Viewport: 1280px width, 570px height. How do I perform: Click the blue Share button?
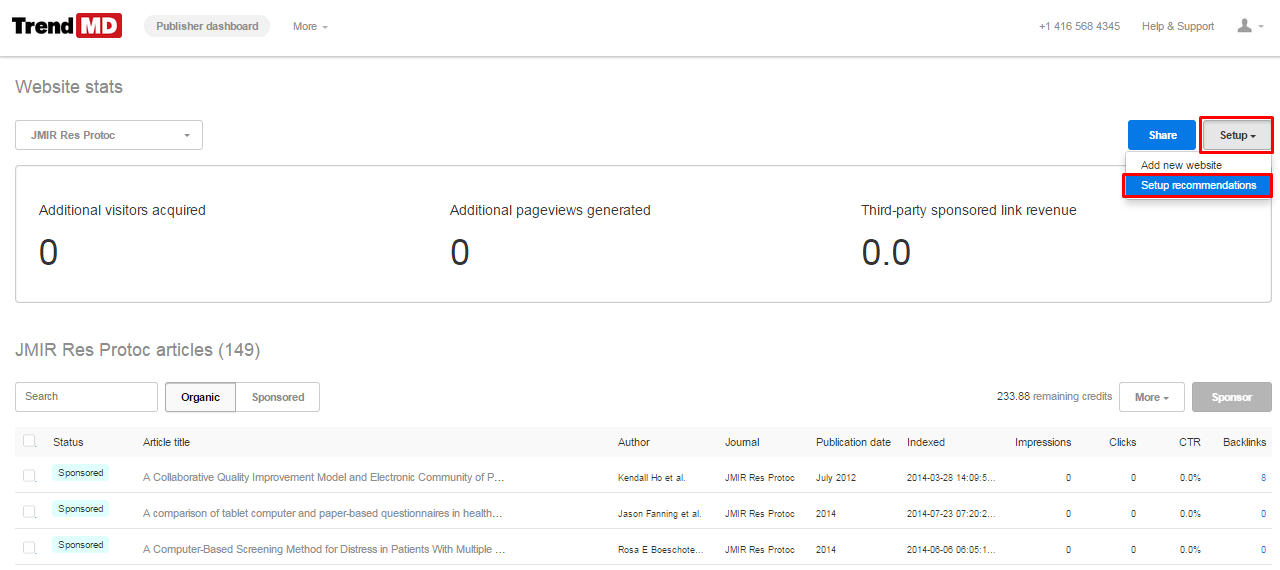pos(1162,135)
